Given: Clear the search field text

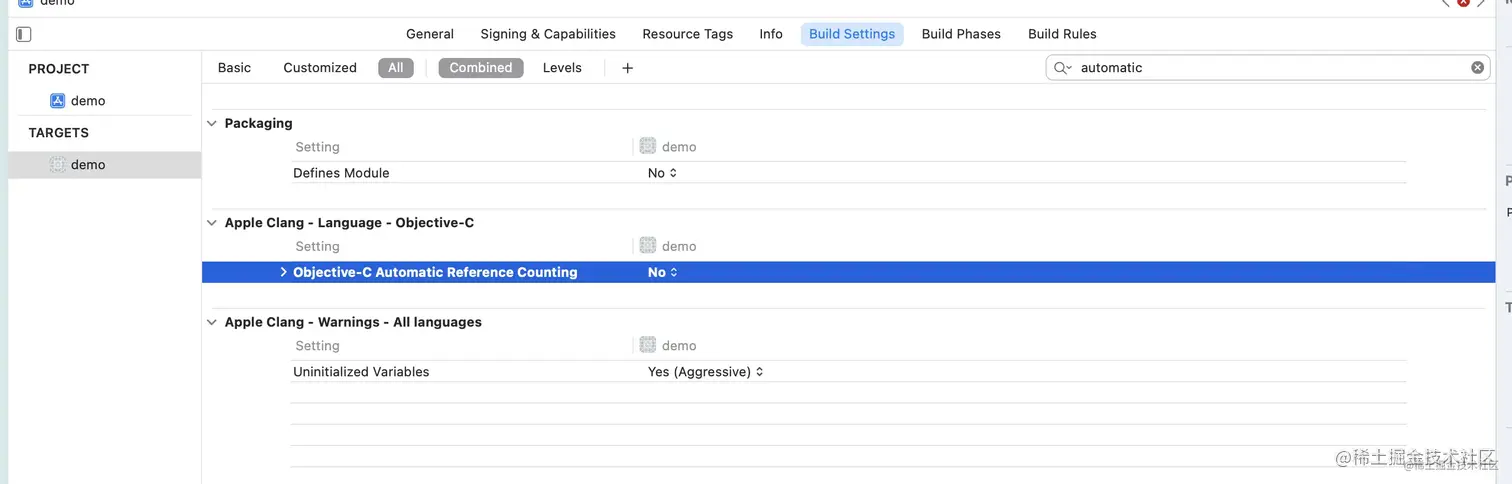Looking at the screenshot, I should tap(1477, 68).
